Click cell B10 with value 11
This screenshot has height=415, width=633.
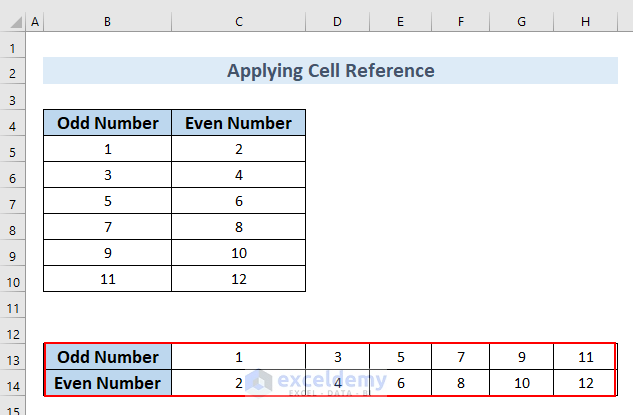click(107, 280)
